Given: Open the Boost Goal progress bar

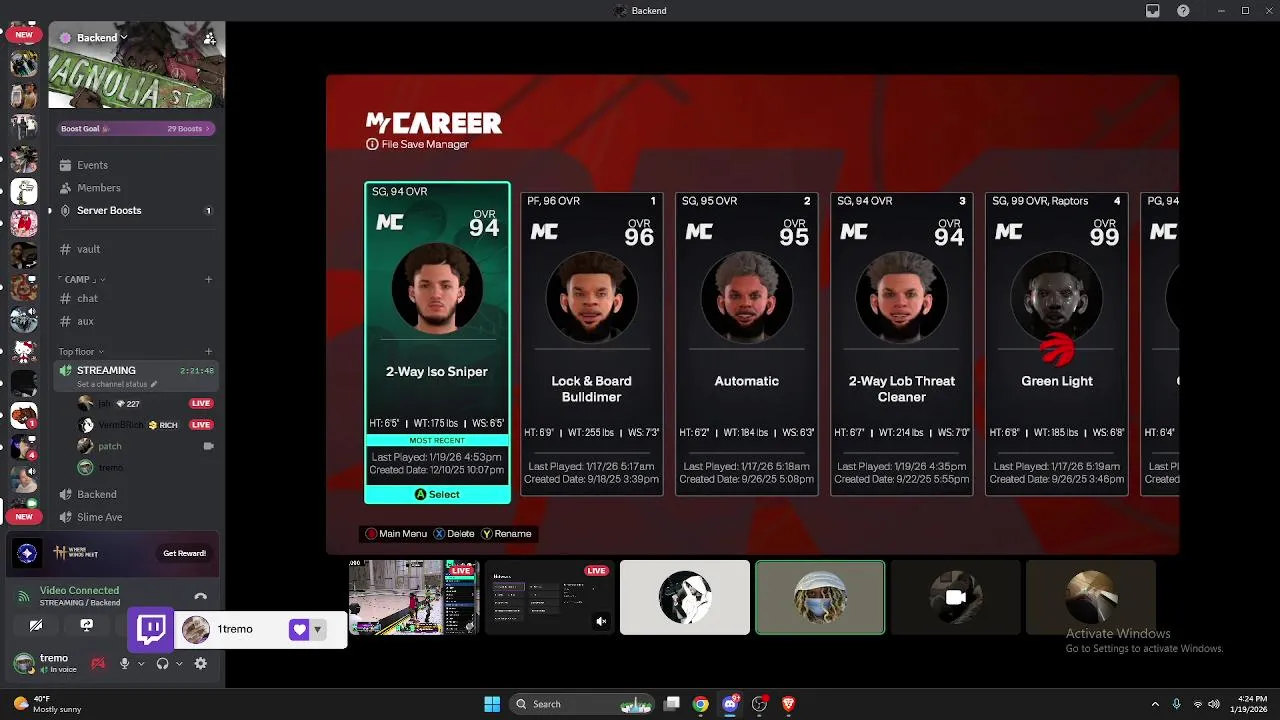Looking at the screenshot, I should coord(136,129).
